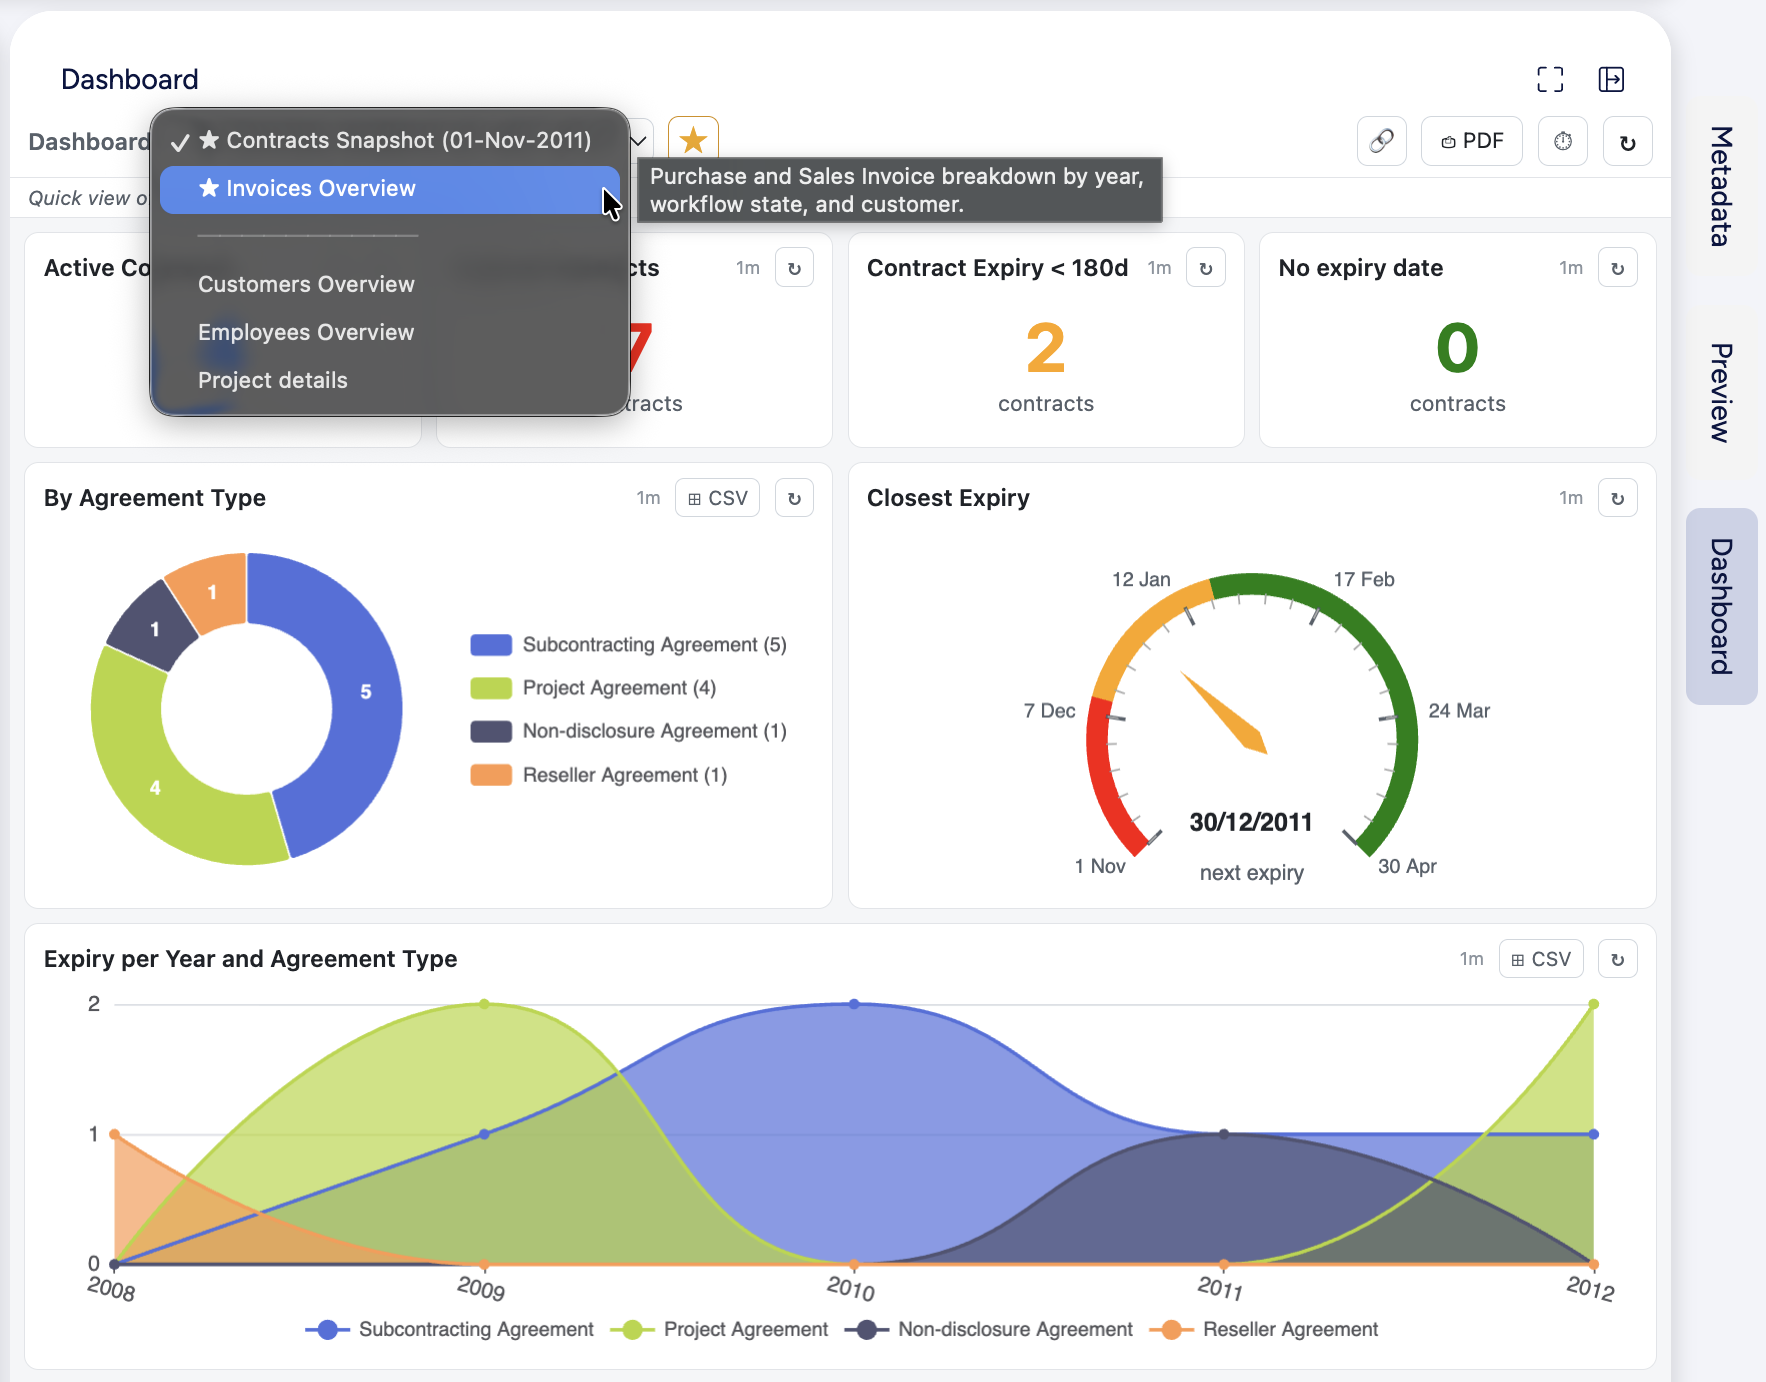The height and width of the screenshot is (1382, 1766).
Task: Download By Agreement Type data as CSV
Action: [x=718, y=498]
